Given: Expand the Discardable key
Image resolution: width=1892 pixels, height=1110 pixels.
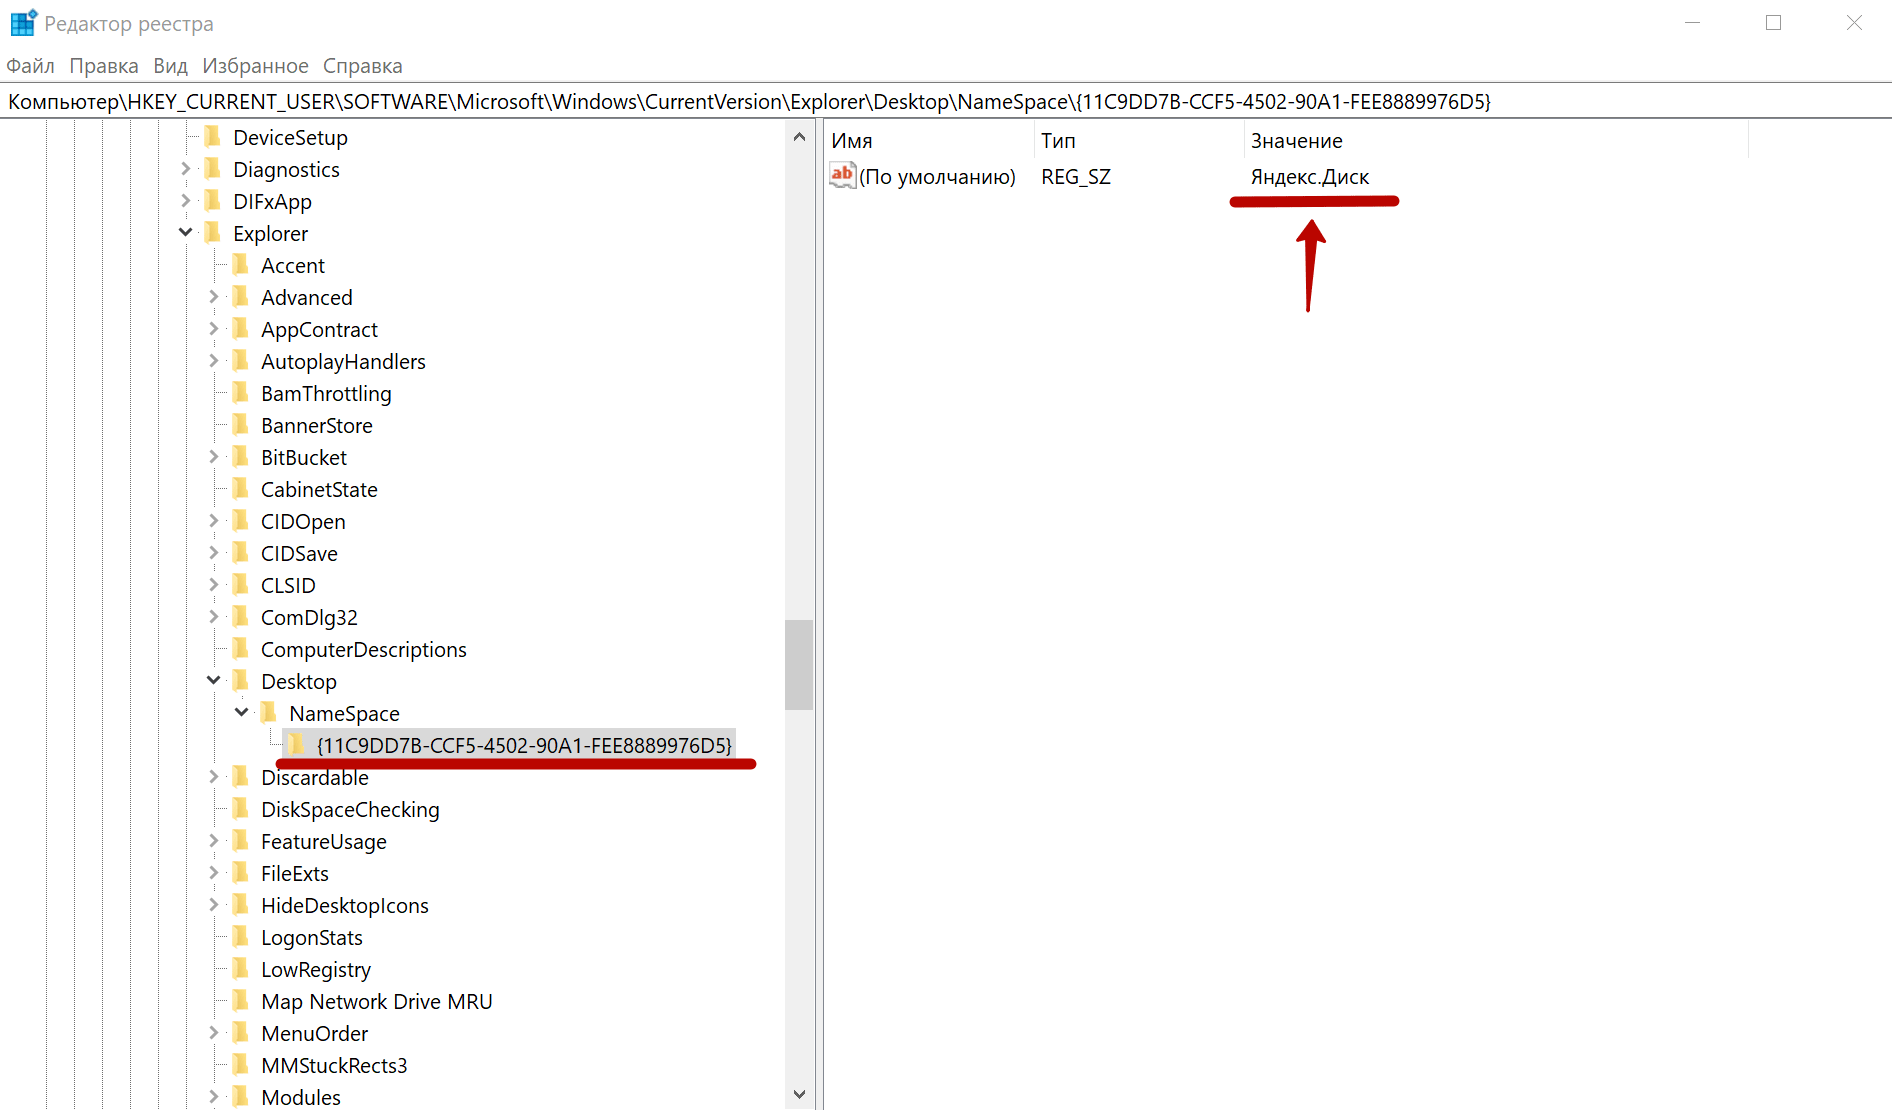Looking at the screenshot, I should [x=213, y=777].
